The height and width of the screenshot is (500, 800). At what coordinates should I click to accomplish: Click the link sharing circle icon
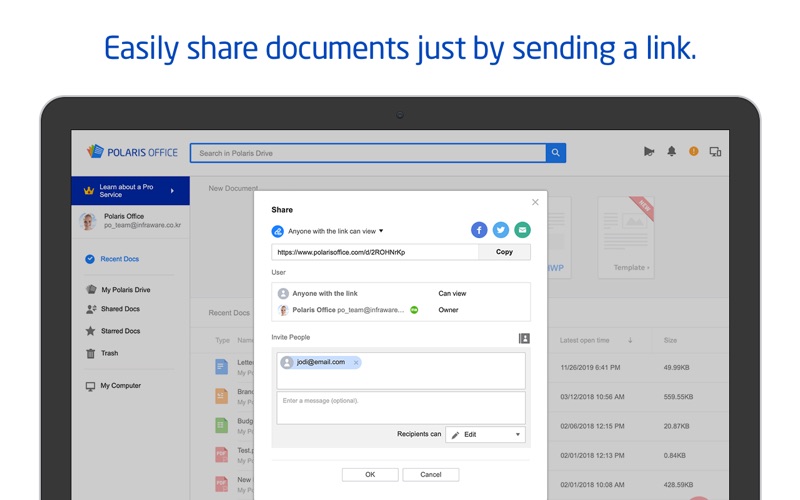(278, 232)
